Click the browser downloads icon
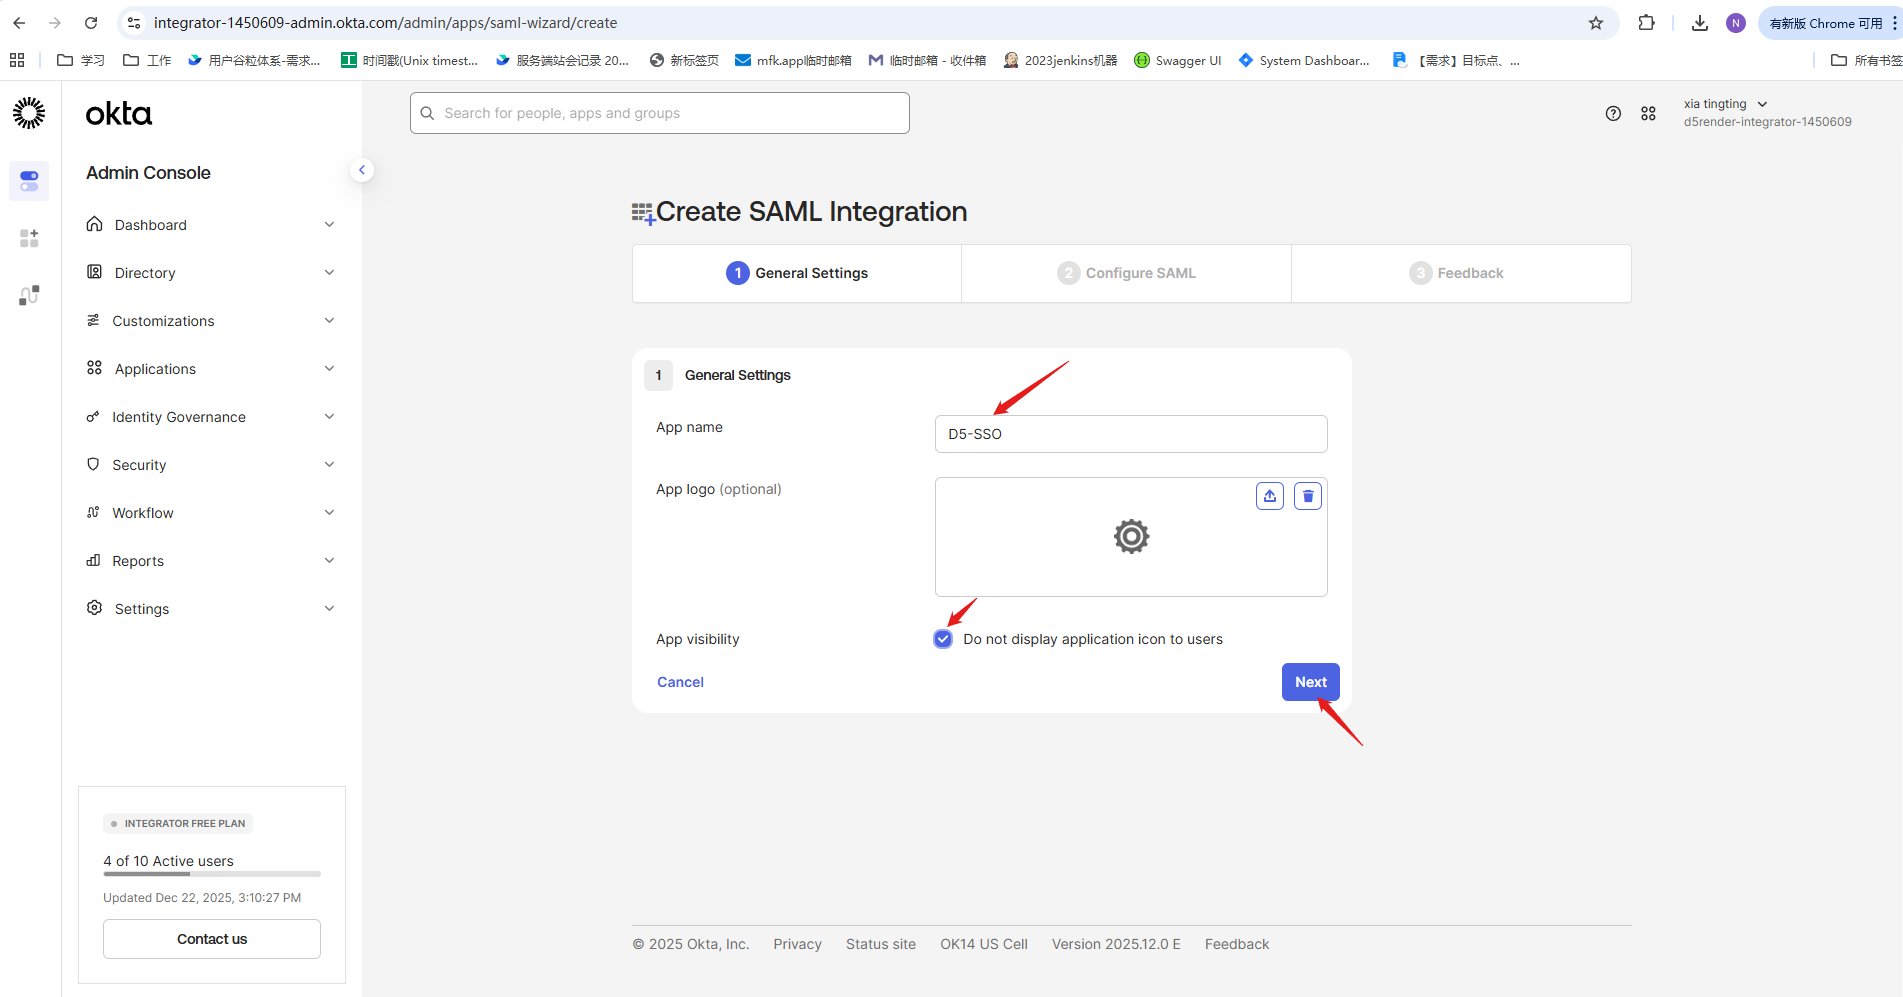Image resolution: width=1903 pixels, height=997 pixels. 1699,23
